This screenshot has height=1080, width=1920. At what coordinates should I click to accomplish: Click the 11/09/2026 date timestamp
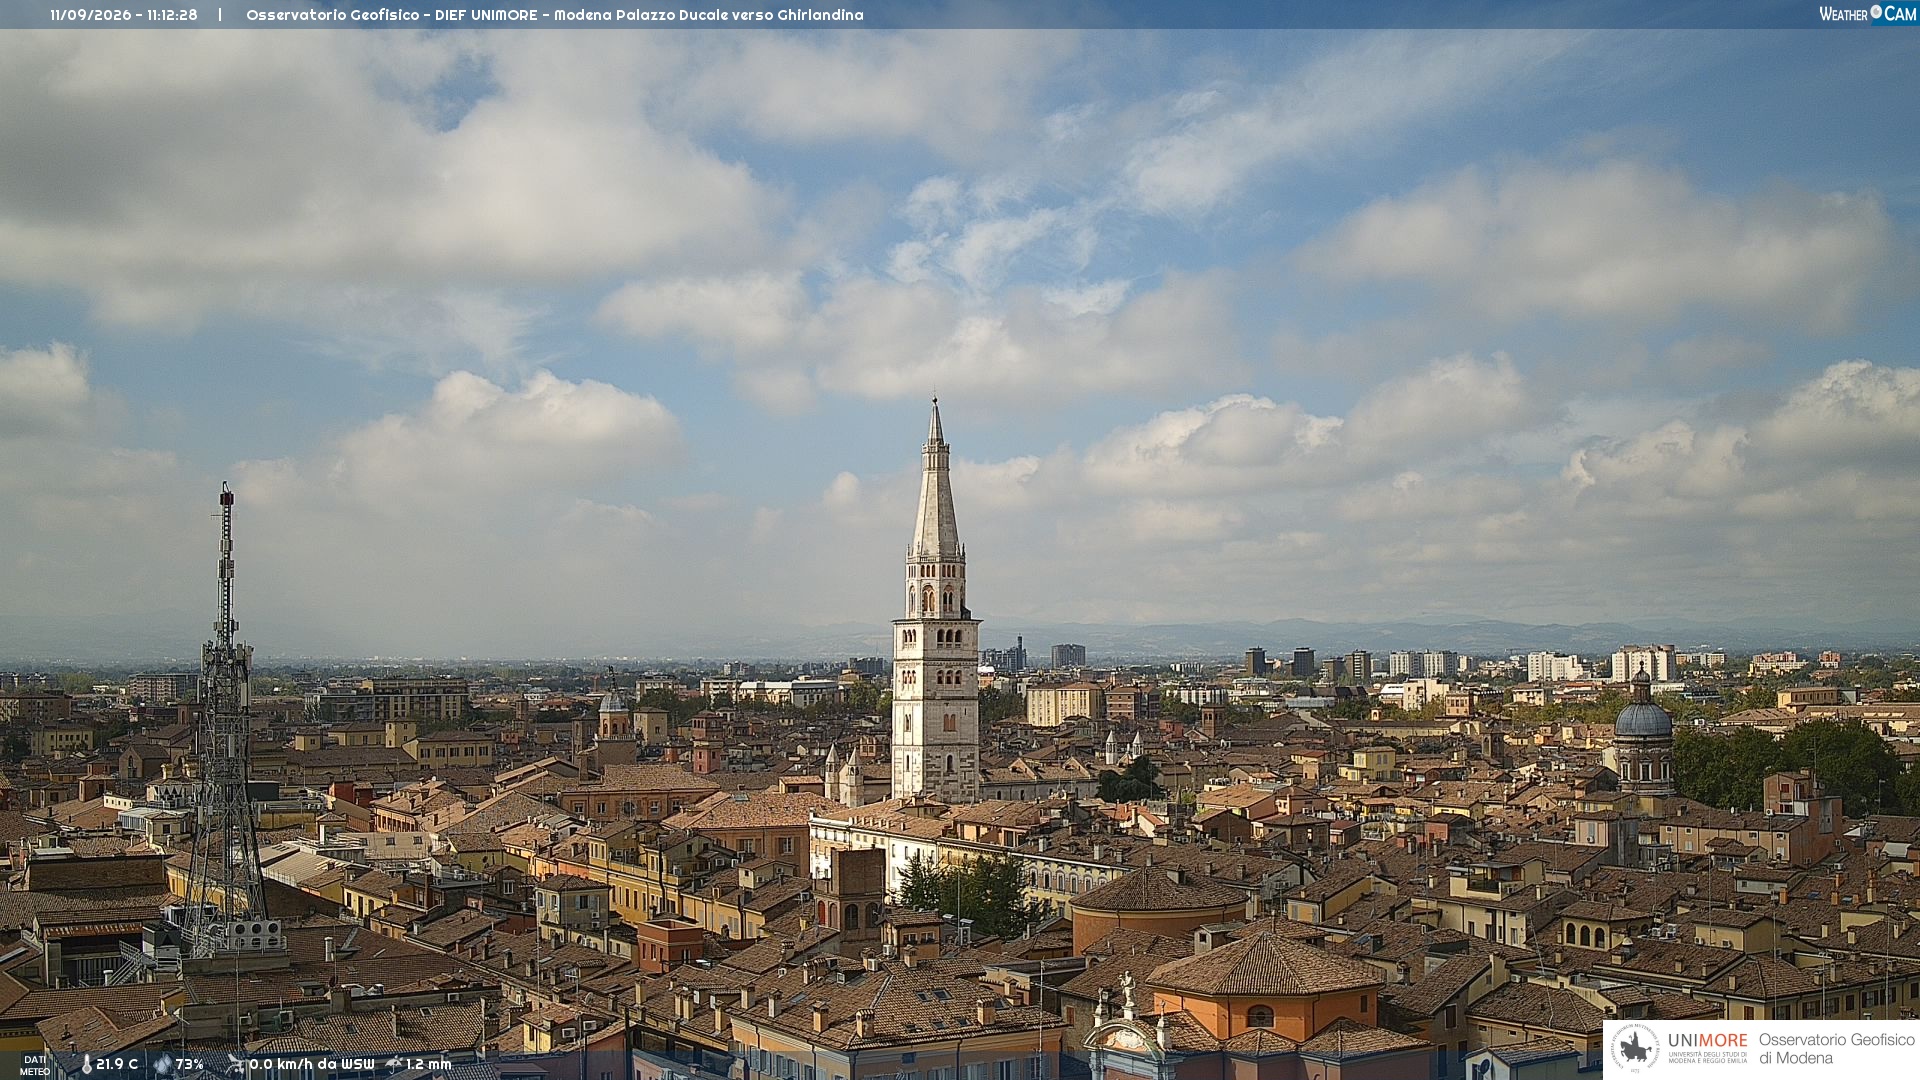[90, 15]
